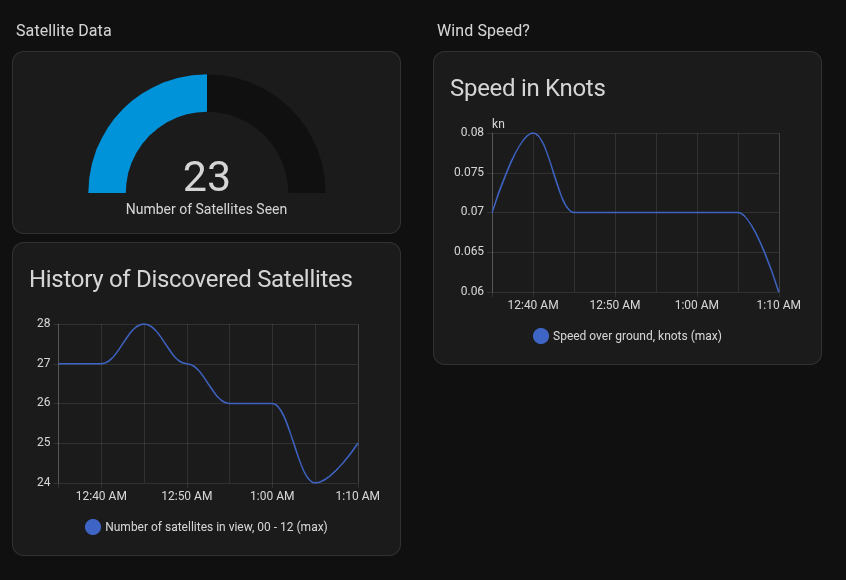The height and width of the screenshot is (580, 846).
Task: Click the blue legend dot for speed over ground
Action: pos(541,336)
